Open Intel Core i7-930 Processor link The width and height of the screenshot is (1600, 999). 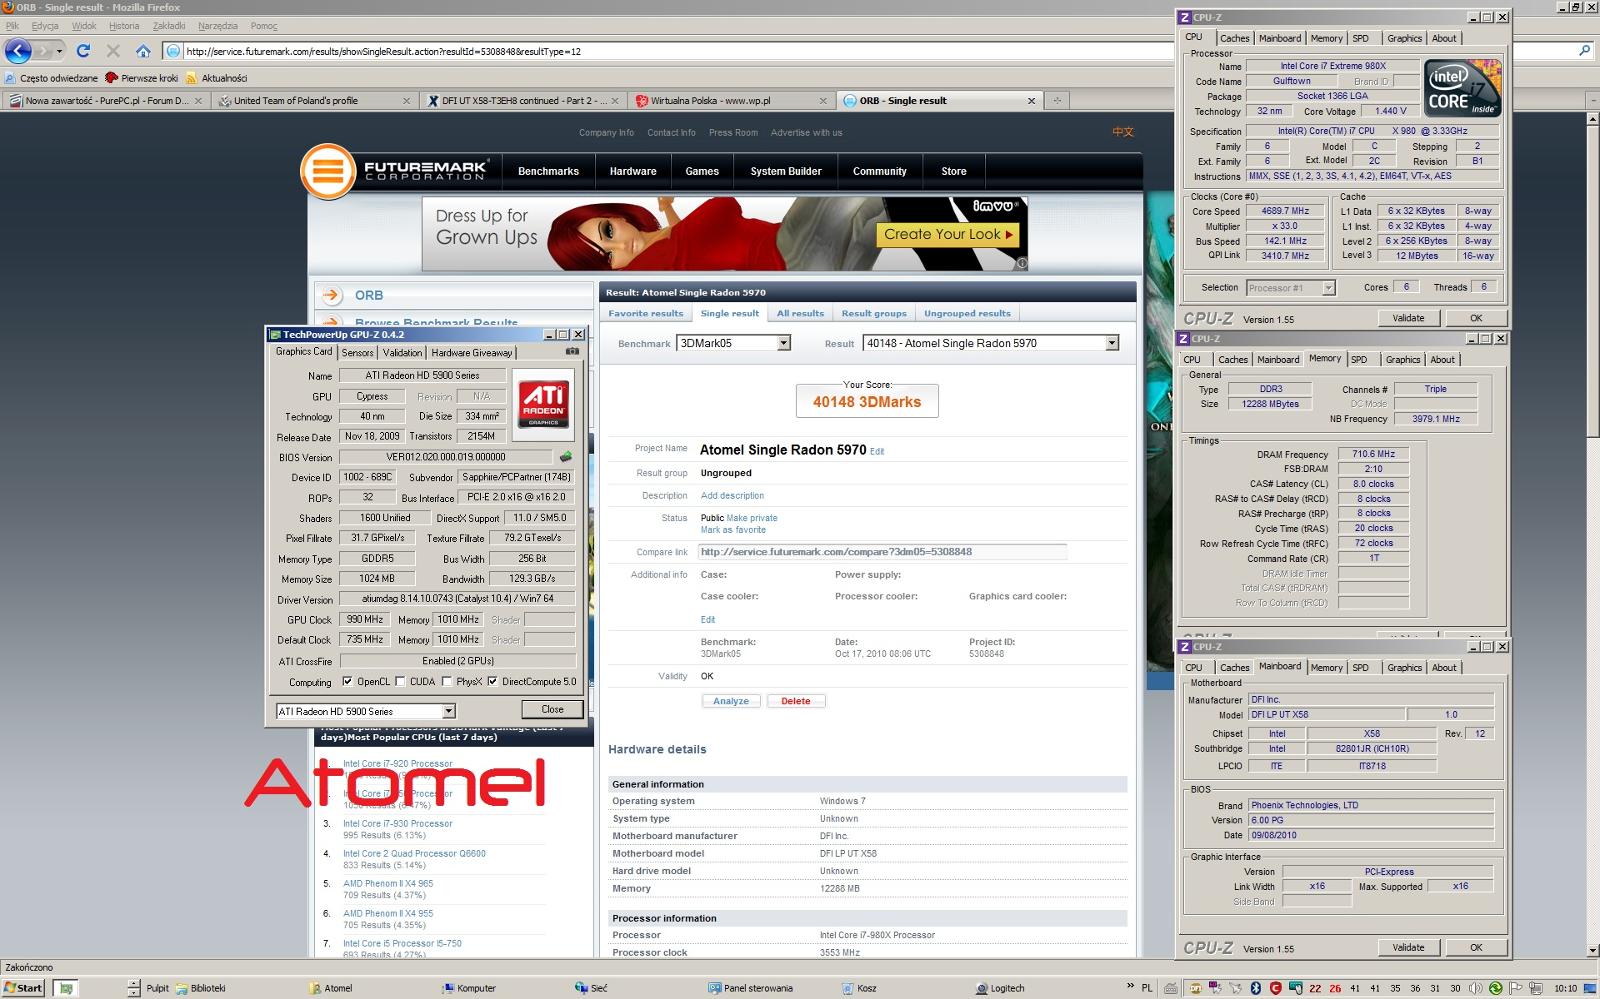398,824
